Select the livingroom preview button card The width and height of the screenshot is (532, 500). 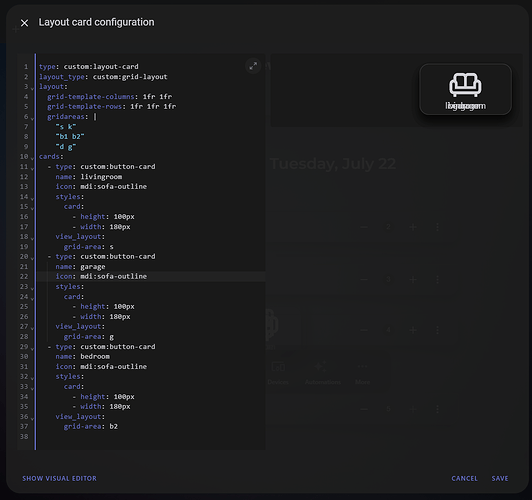[465, 89]
